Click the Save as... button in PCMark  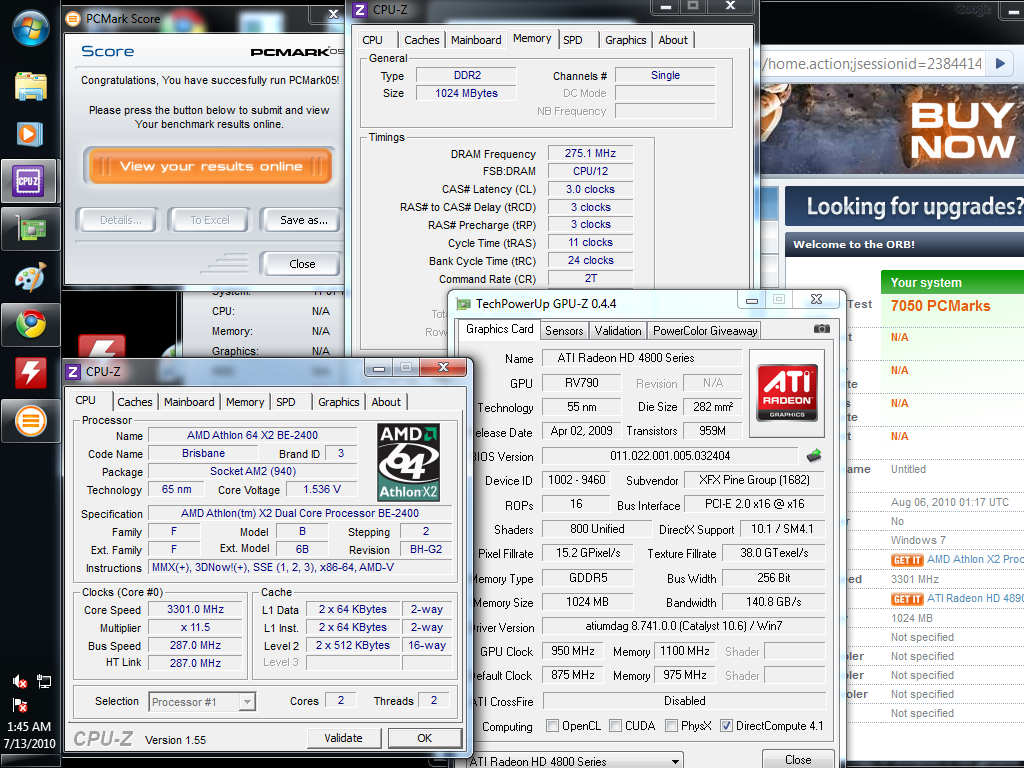tap(304, 220)
